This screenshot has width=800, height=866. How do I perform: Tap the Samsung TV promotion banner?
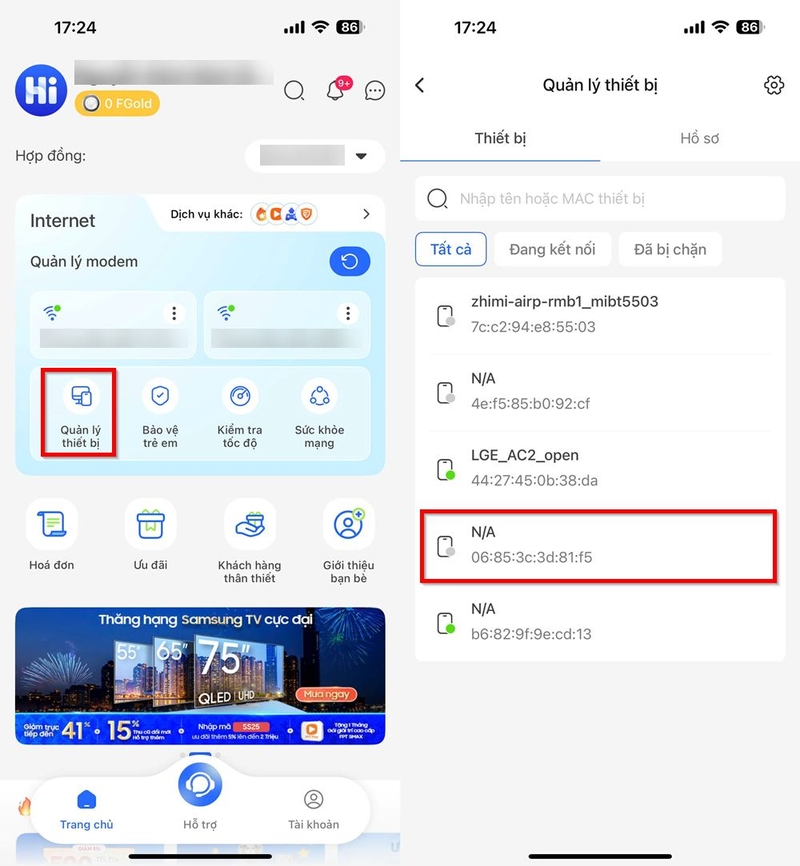click(x=200, y=675)
